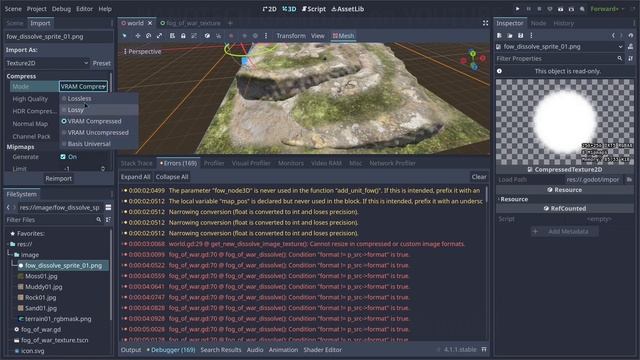Click the Inspector load resource folder icon
640x360 pixels.
pos(510,36)
